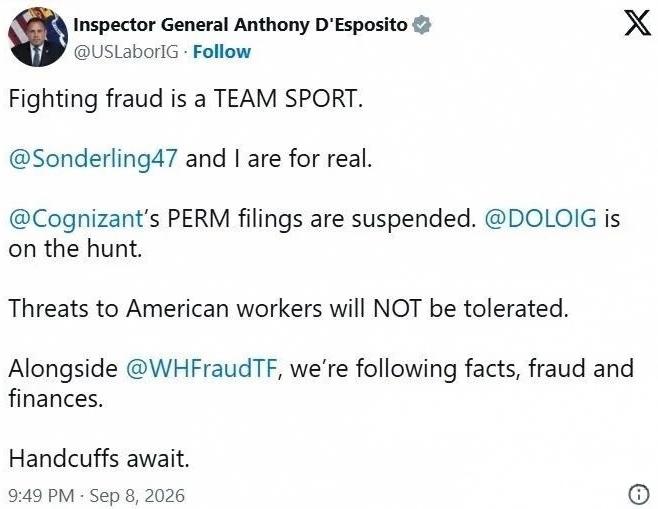Click the 'Handcuffs await.' text

point(99,458)
